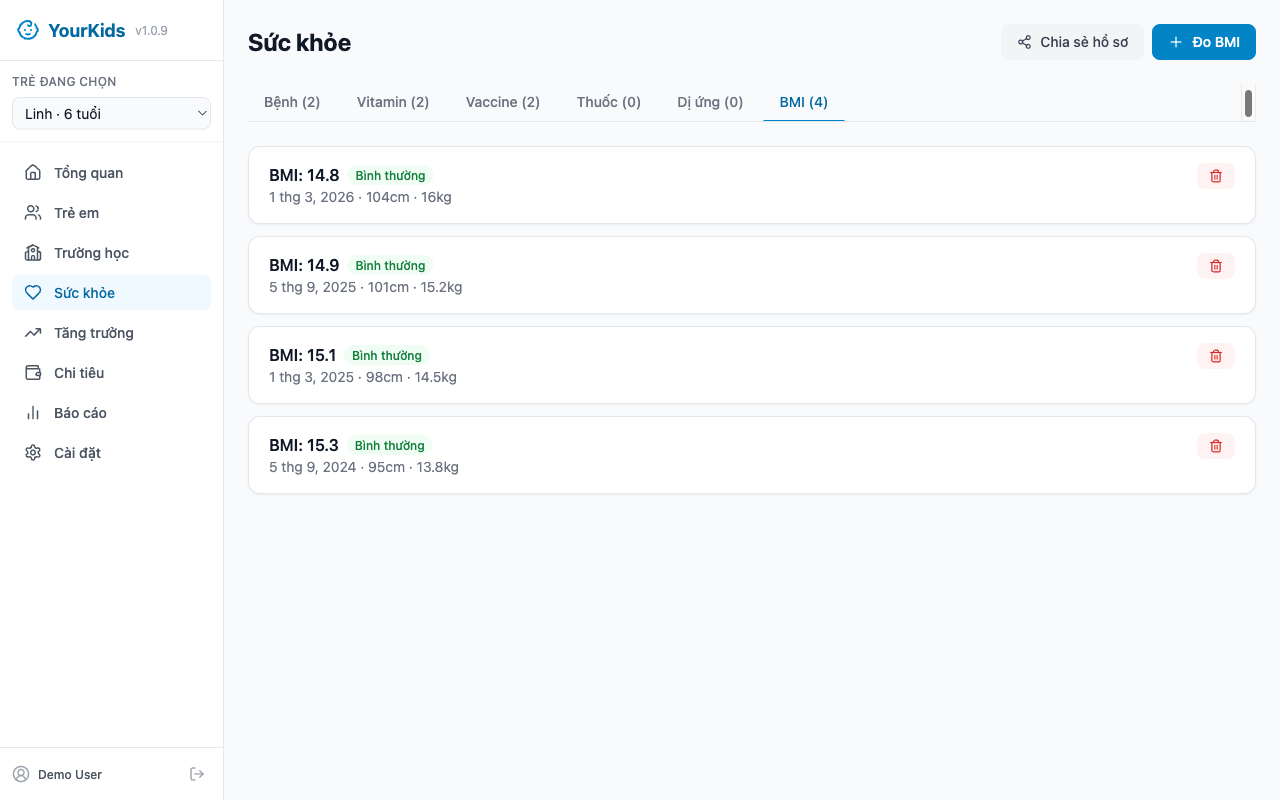Open the Chi tiêu section
The image size is (1280, 800).
pyautogui.click(x=111, y=373)
